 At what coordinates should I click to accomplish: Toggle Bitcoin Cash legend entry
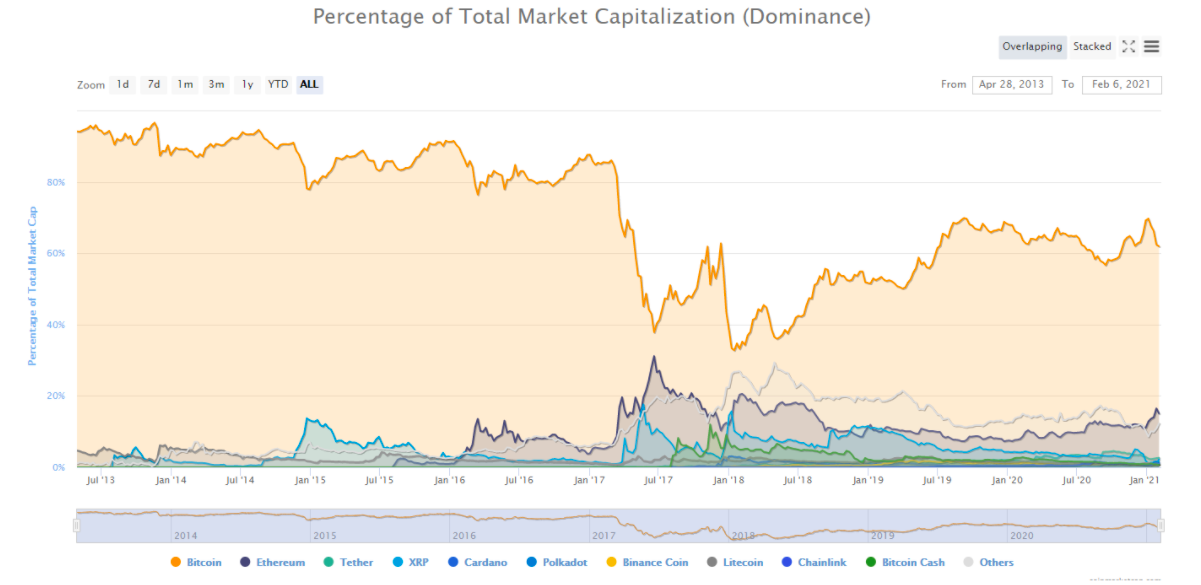tap(905, 563)
